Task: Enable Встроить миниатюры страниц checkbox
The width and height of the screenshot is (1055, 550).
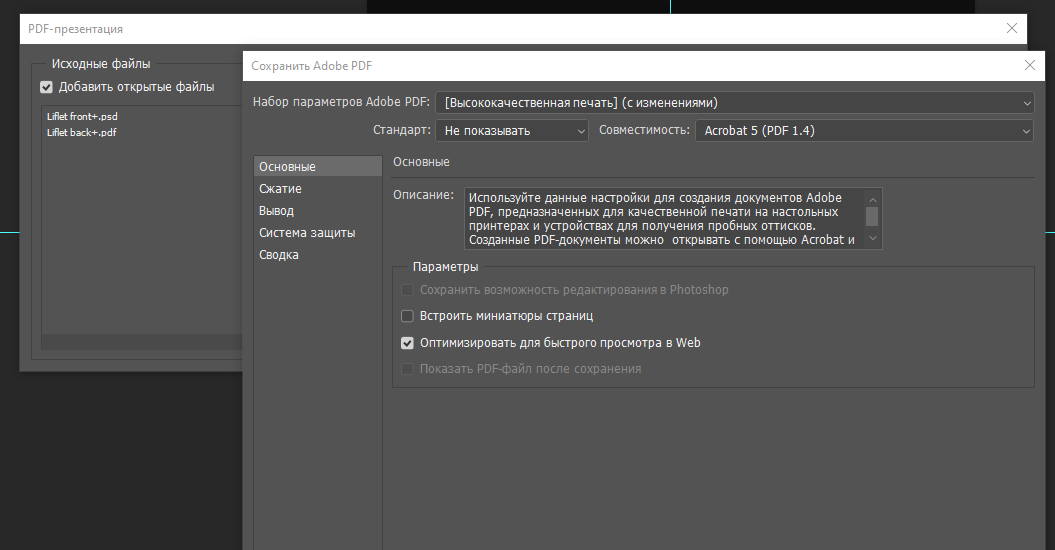Action: pyautogui.click(x=407, y=316)
